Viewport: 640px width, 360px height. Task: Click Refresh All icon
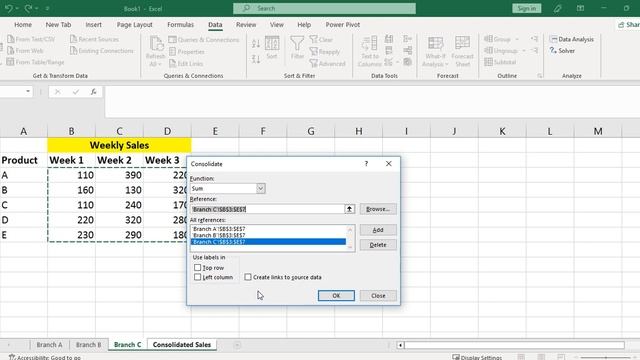point(155,51)
